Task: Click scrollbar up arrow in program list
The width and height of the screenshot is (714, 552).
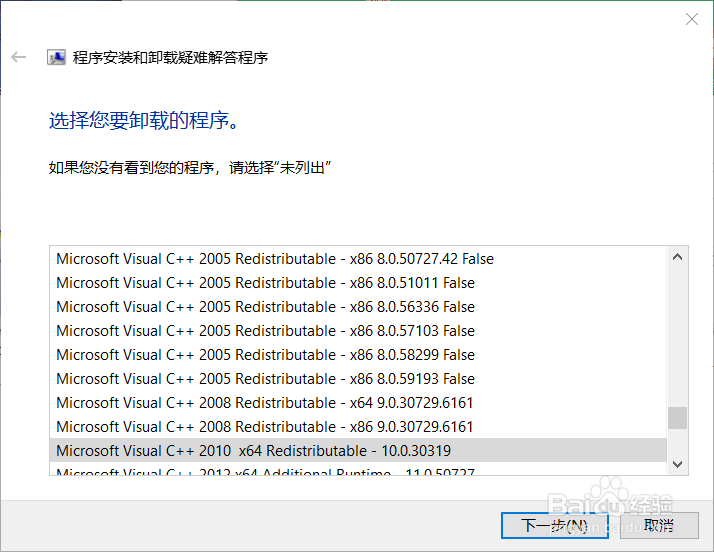Action: click(678, 257)
